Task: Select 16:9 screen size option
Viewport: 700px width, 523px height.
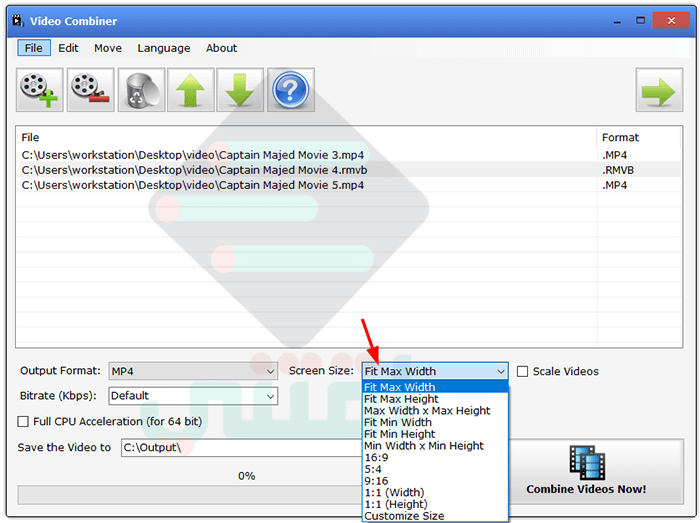Action: [435, 457]
